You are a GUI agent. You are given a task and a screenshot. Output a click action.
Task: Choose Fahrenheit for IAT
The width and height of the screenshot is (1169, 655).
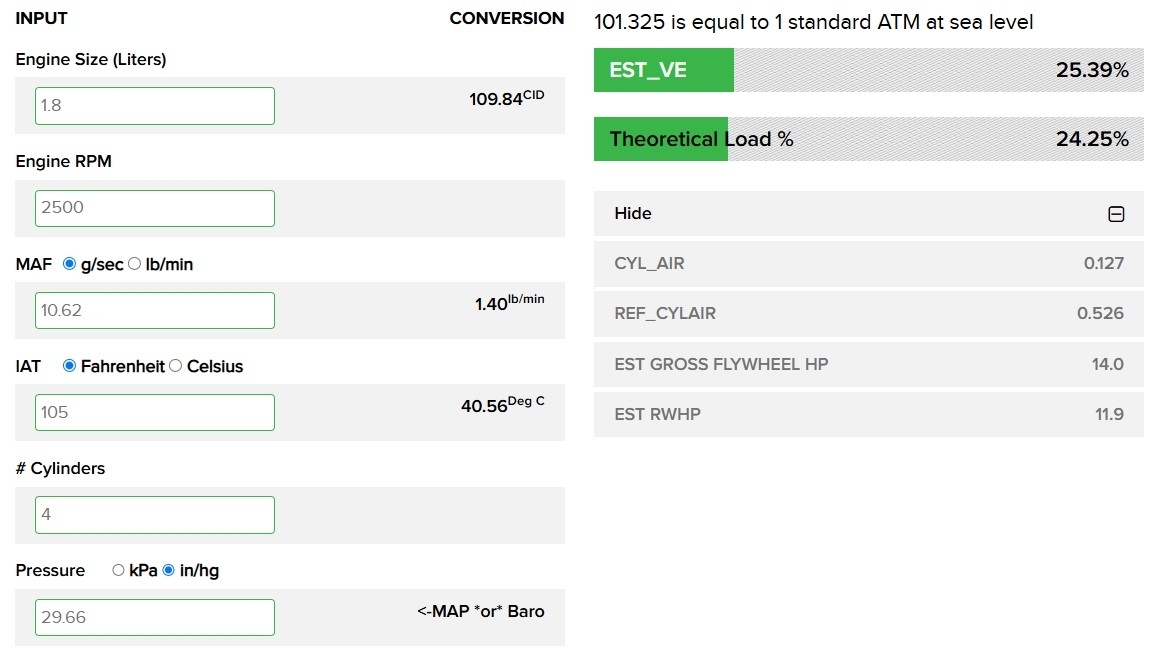[69, 366]
